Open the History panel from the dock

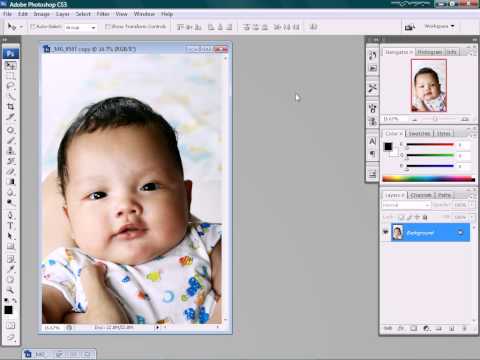372,55
